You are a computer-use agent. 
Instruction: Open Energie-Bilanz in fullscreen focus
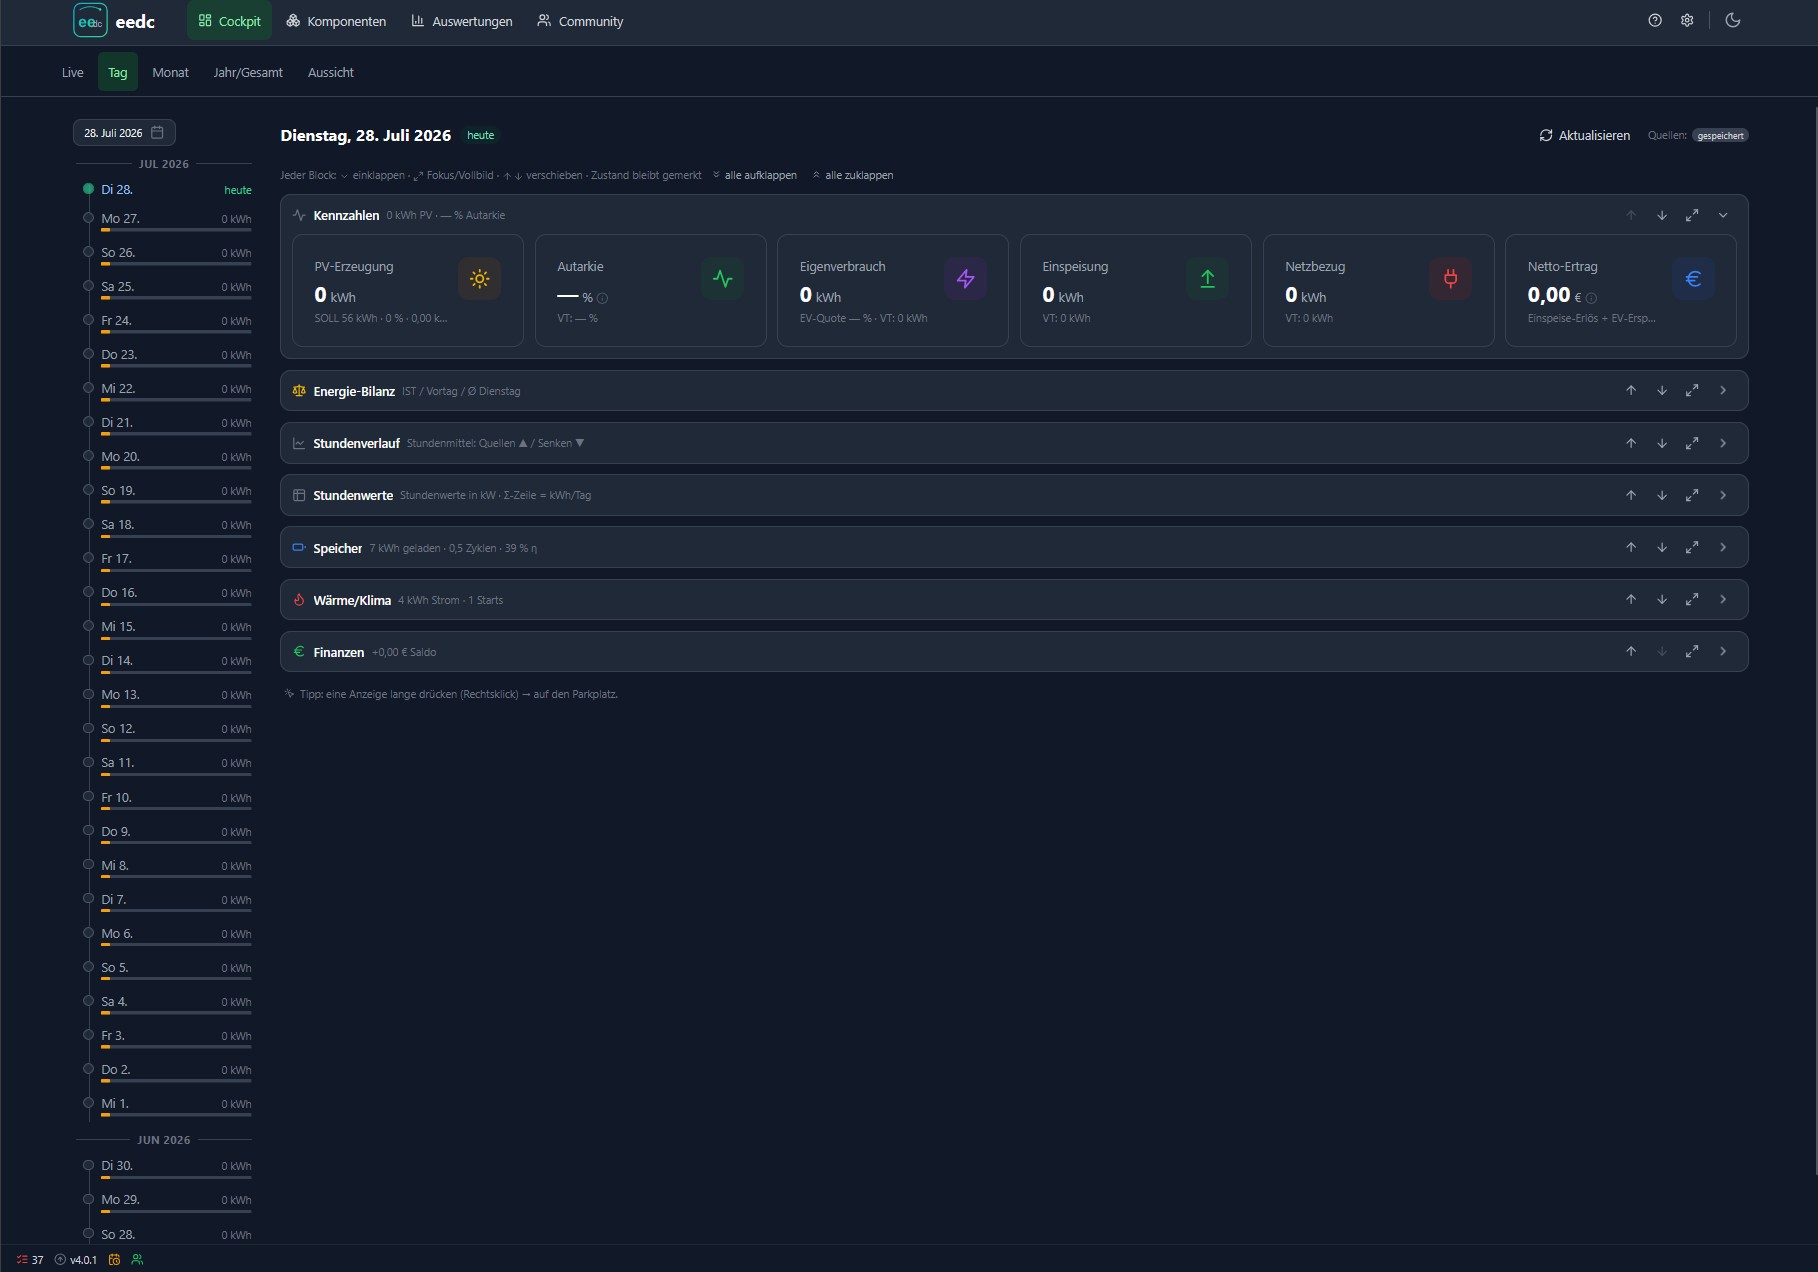click(1692, 391)
